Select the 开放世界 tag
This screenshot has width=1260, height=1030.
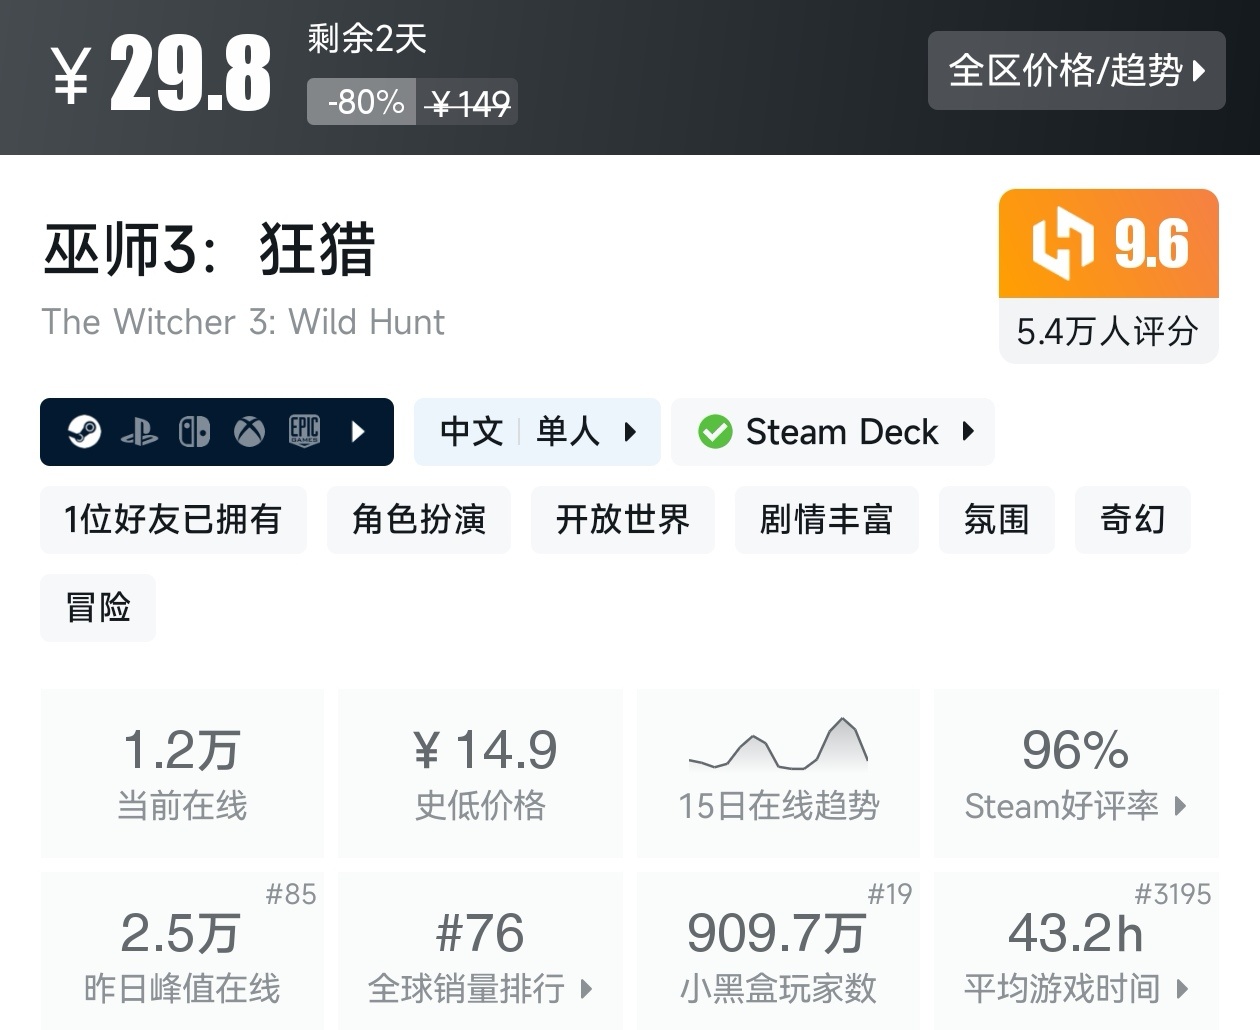click(622, 520)
